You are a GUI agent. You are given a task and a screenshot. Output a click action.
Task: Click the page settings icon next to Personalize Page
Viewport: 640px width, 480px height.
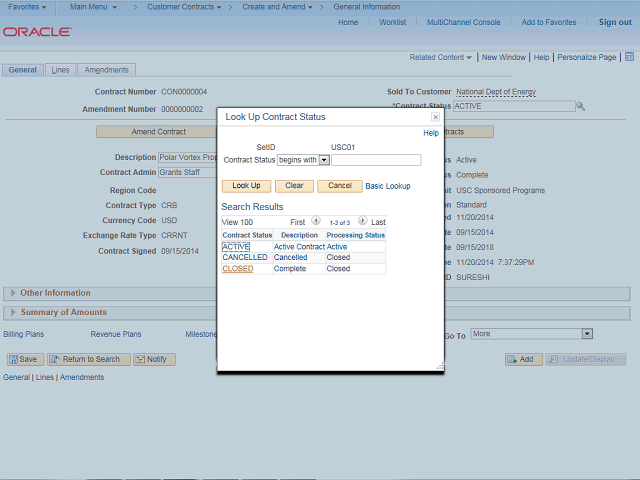629,57
